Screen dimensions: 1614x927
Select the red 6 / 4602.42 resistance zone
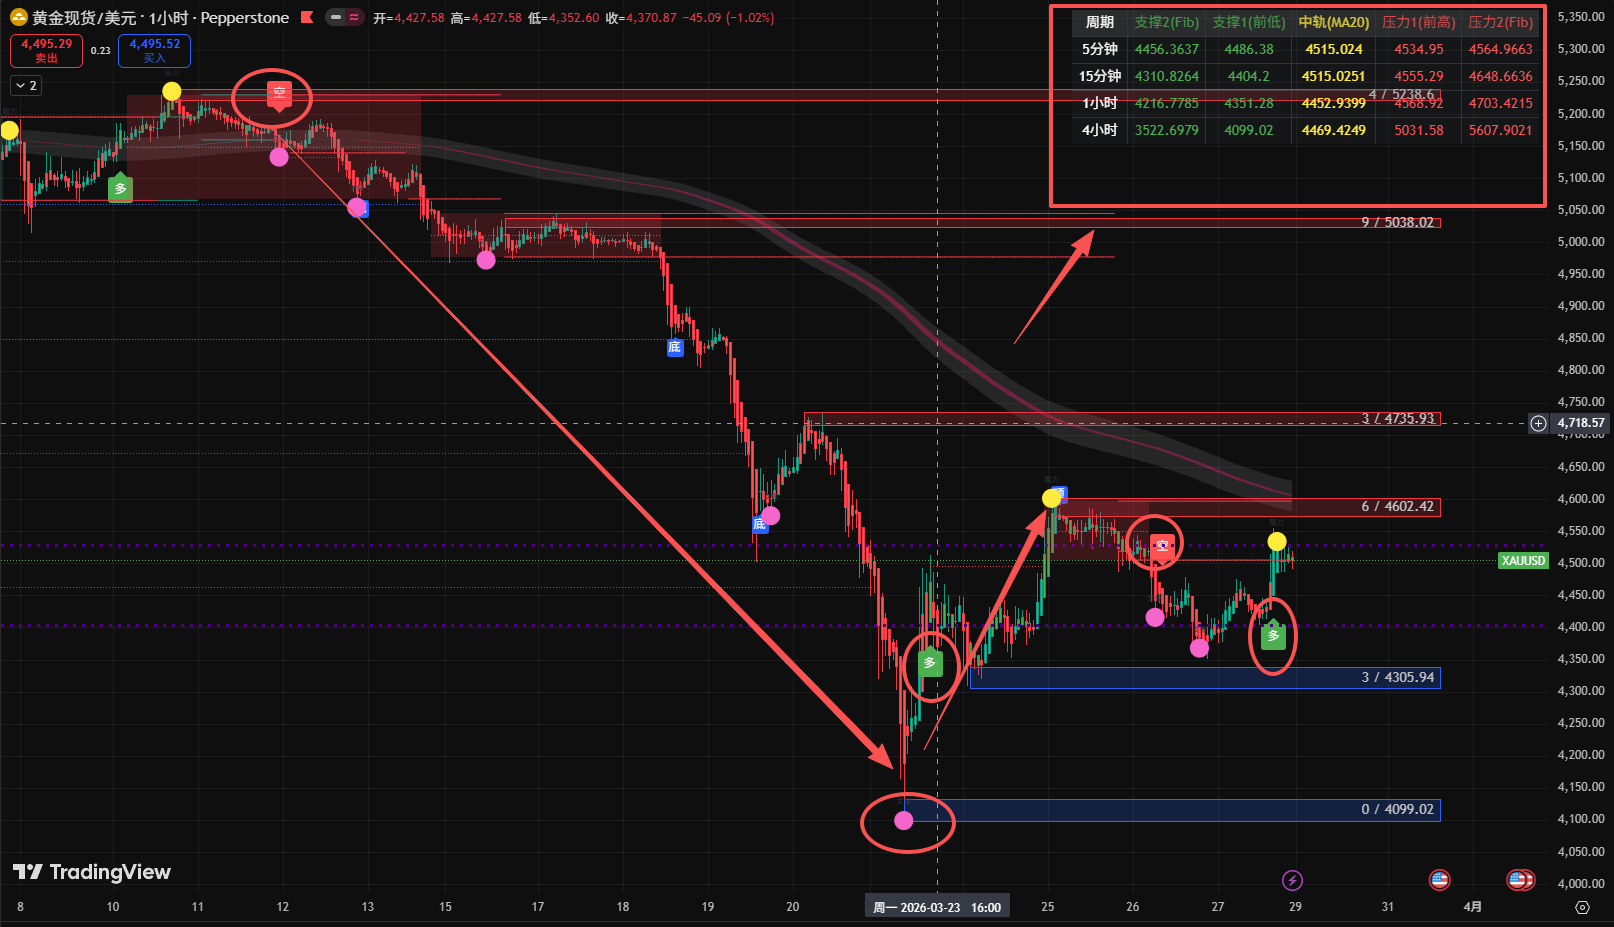click(1250, 507)
